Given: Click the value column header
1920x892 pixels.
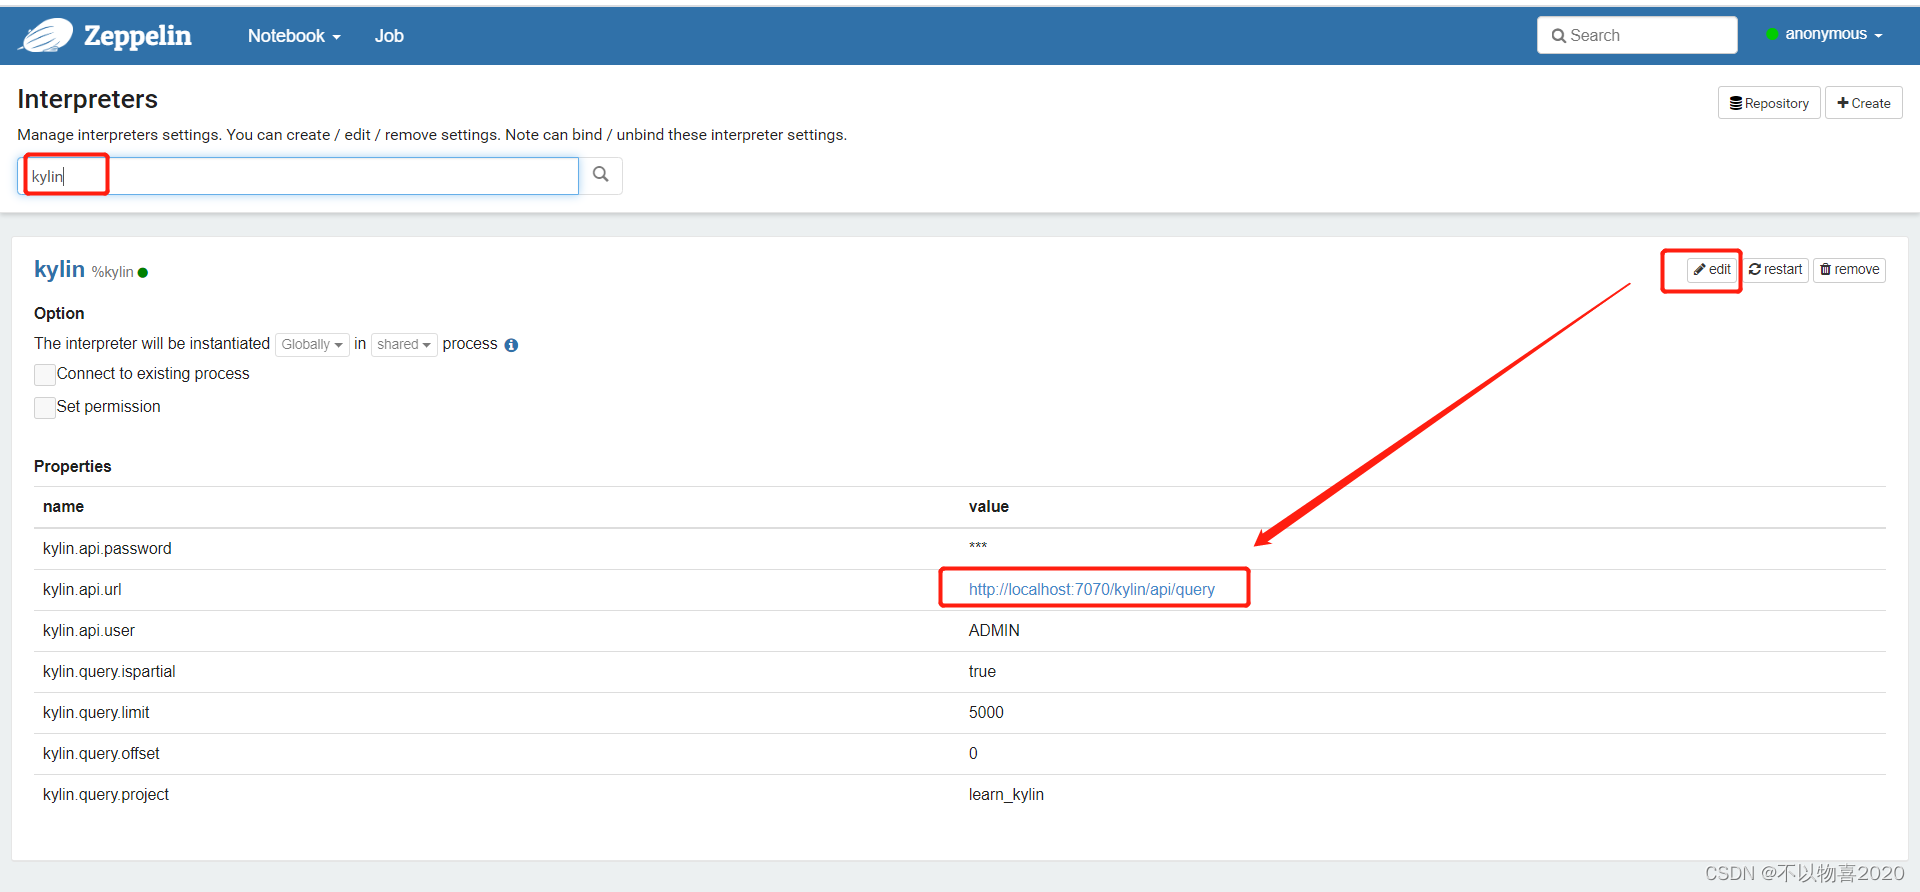Looking at the screenshot, I should point(989,507).
